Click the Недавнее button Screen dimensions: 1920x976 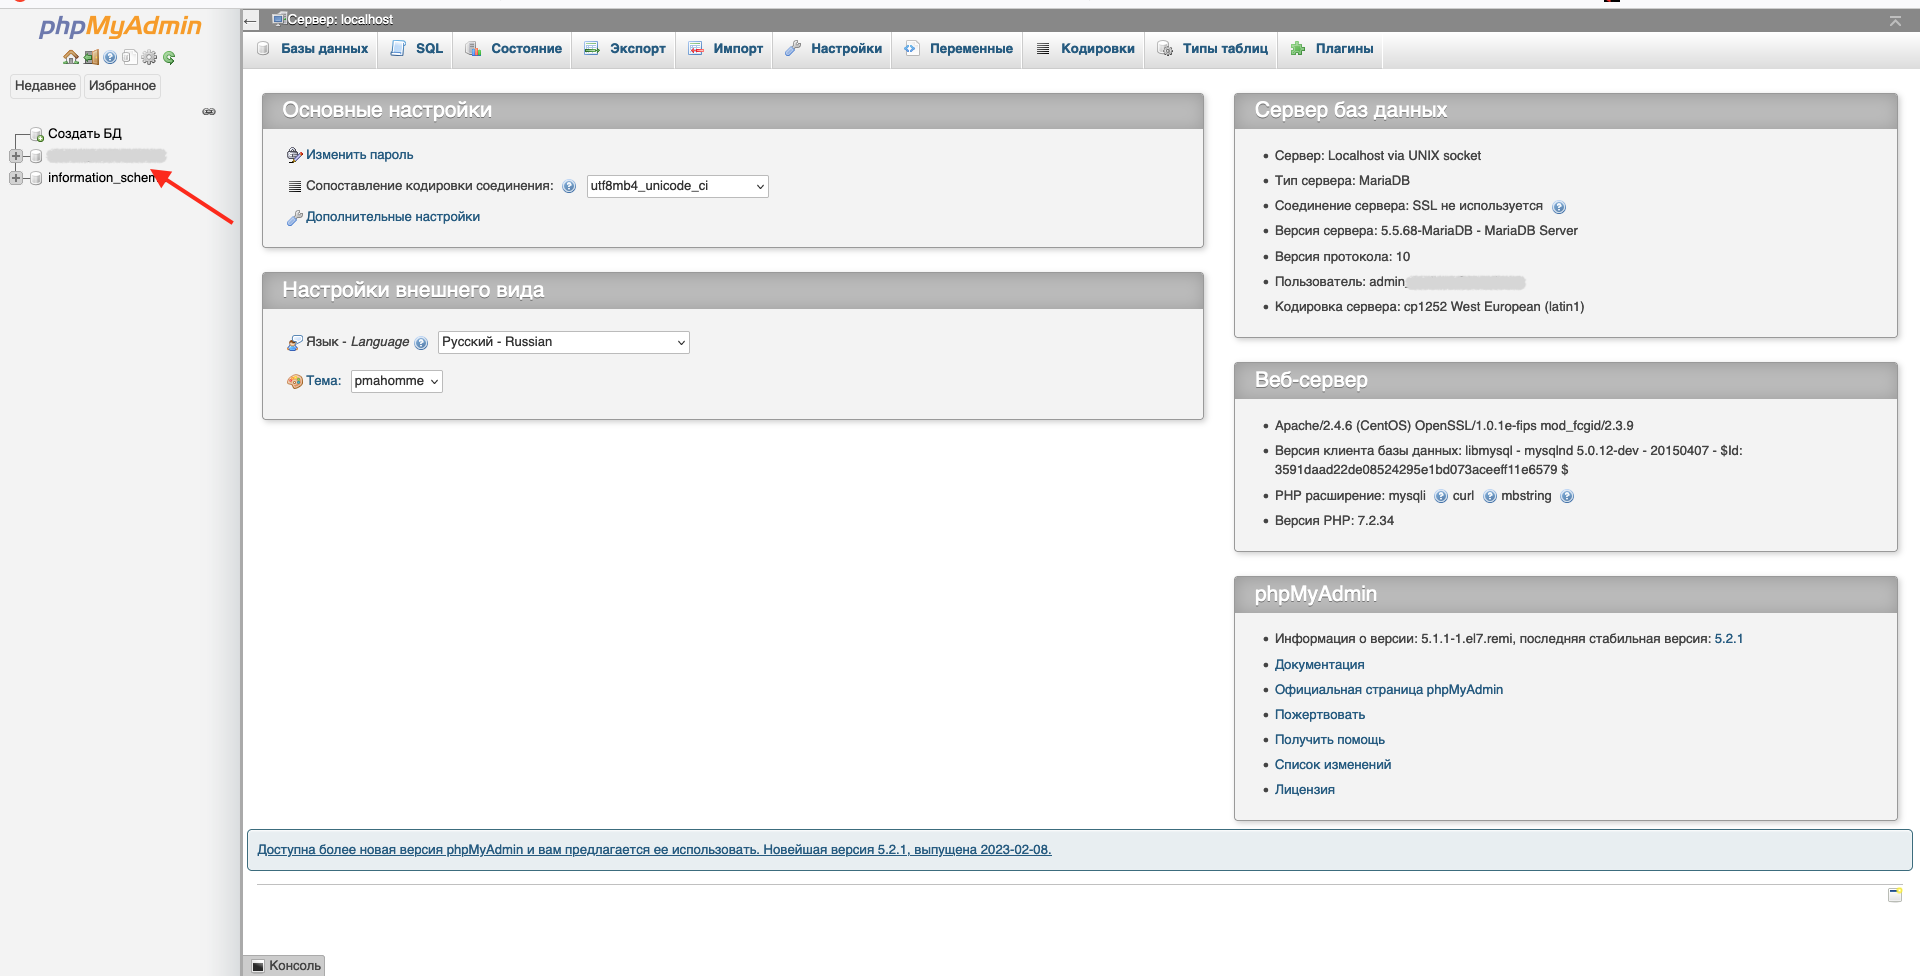point(45,86)
